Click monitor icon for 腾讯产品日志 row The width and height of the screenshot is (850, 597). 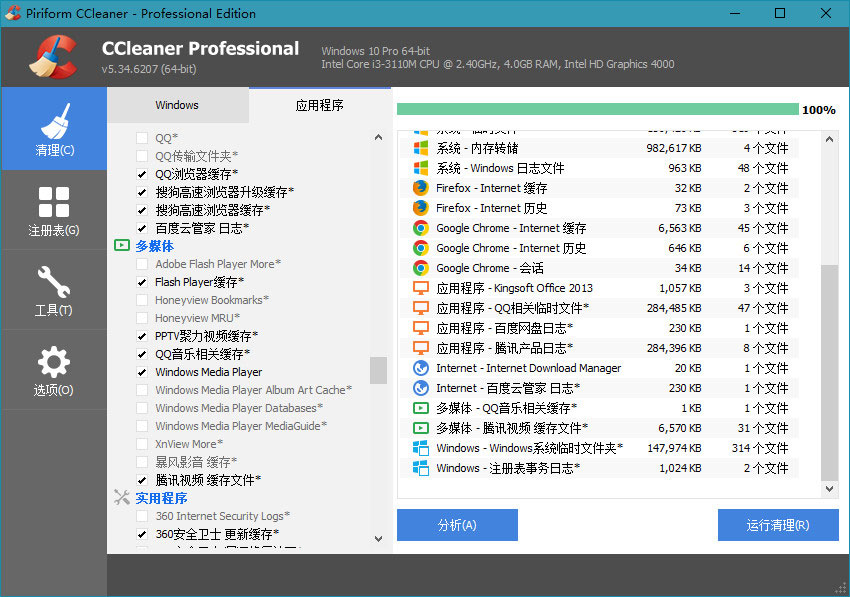click(x=421, y=348)
